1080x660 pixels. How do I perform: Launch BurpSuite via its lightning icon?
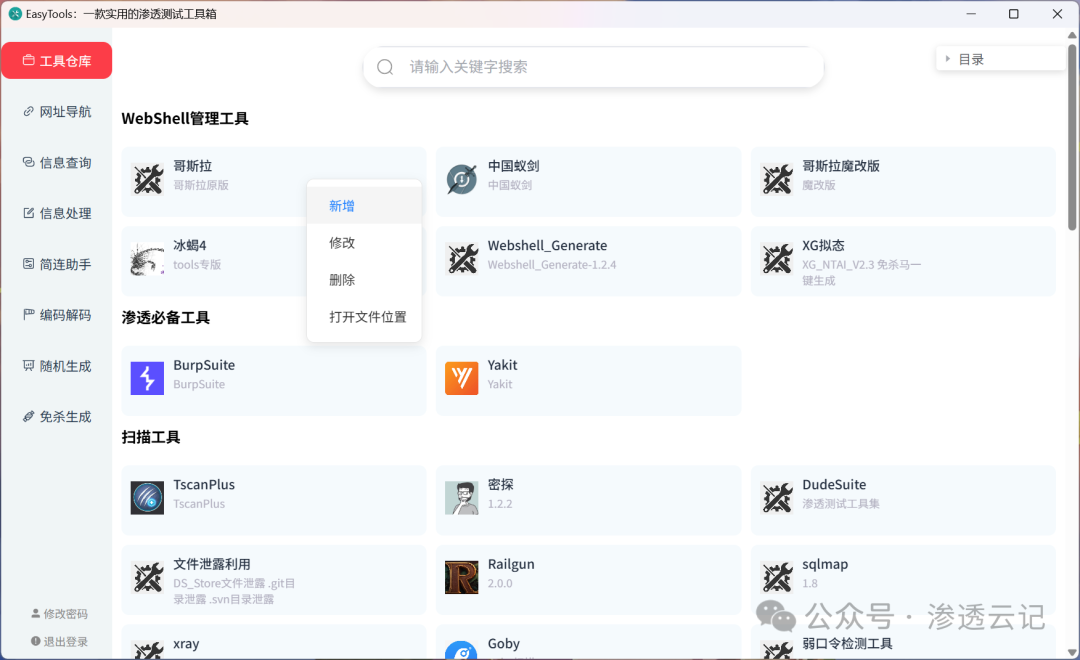pos(147,378)
